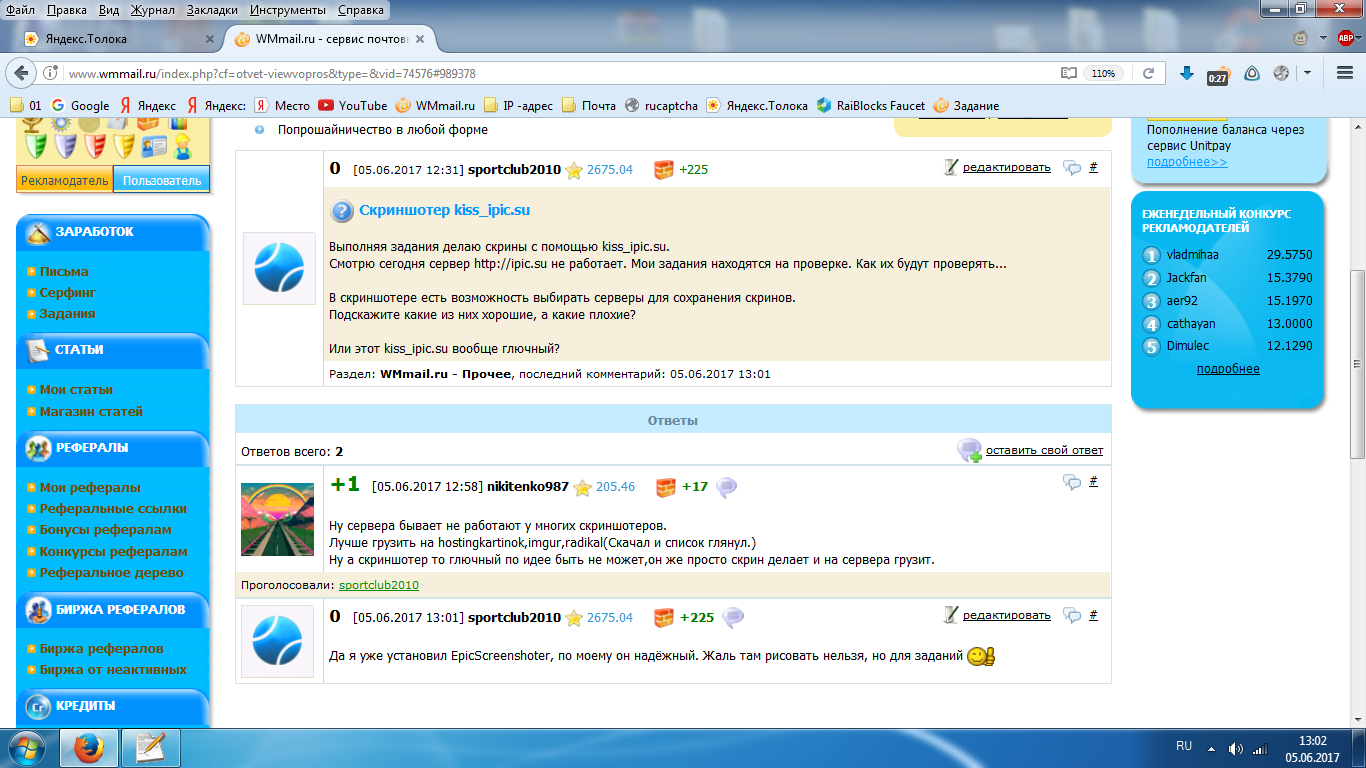Open the nikitenko987 username

pos(528,487)
